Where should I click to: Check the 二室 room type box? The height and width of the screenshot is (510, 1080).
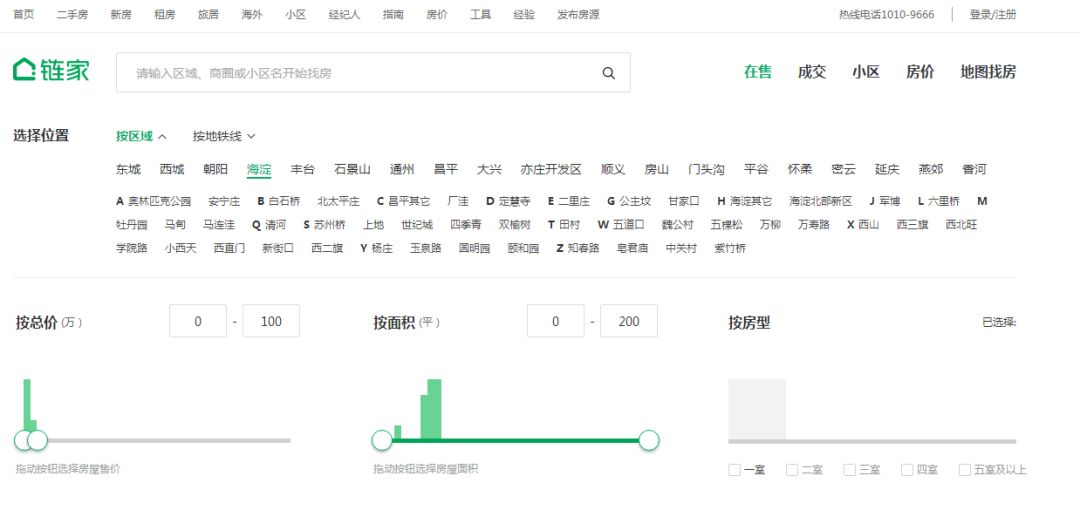coord(792,470)
